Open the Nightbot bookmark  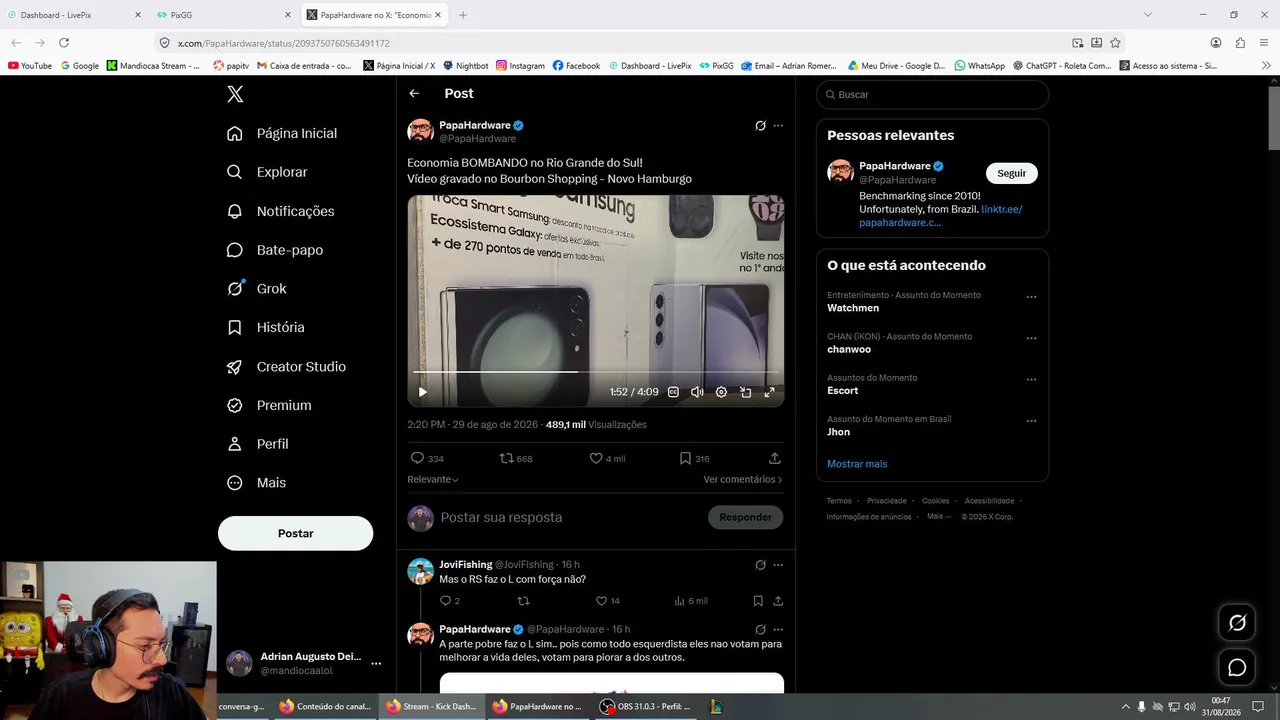[465, 66]
